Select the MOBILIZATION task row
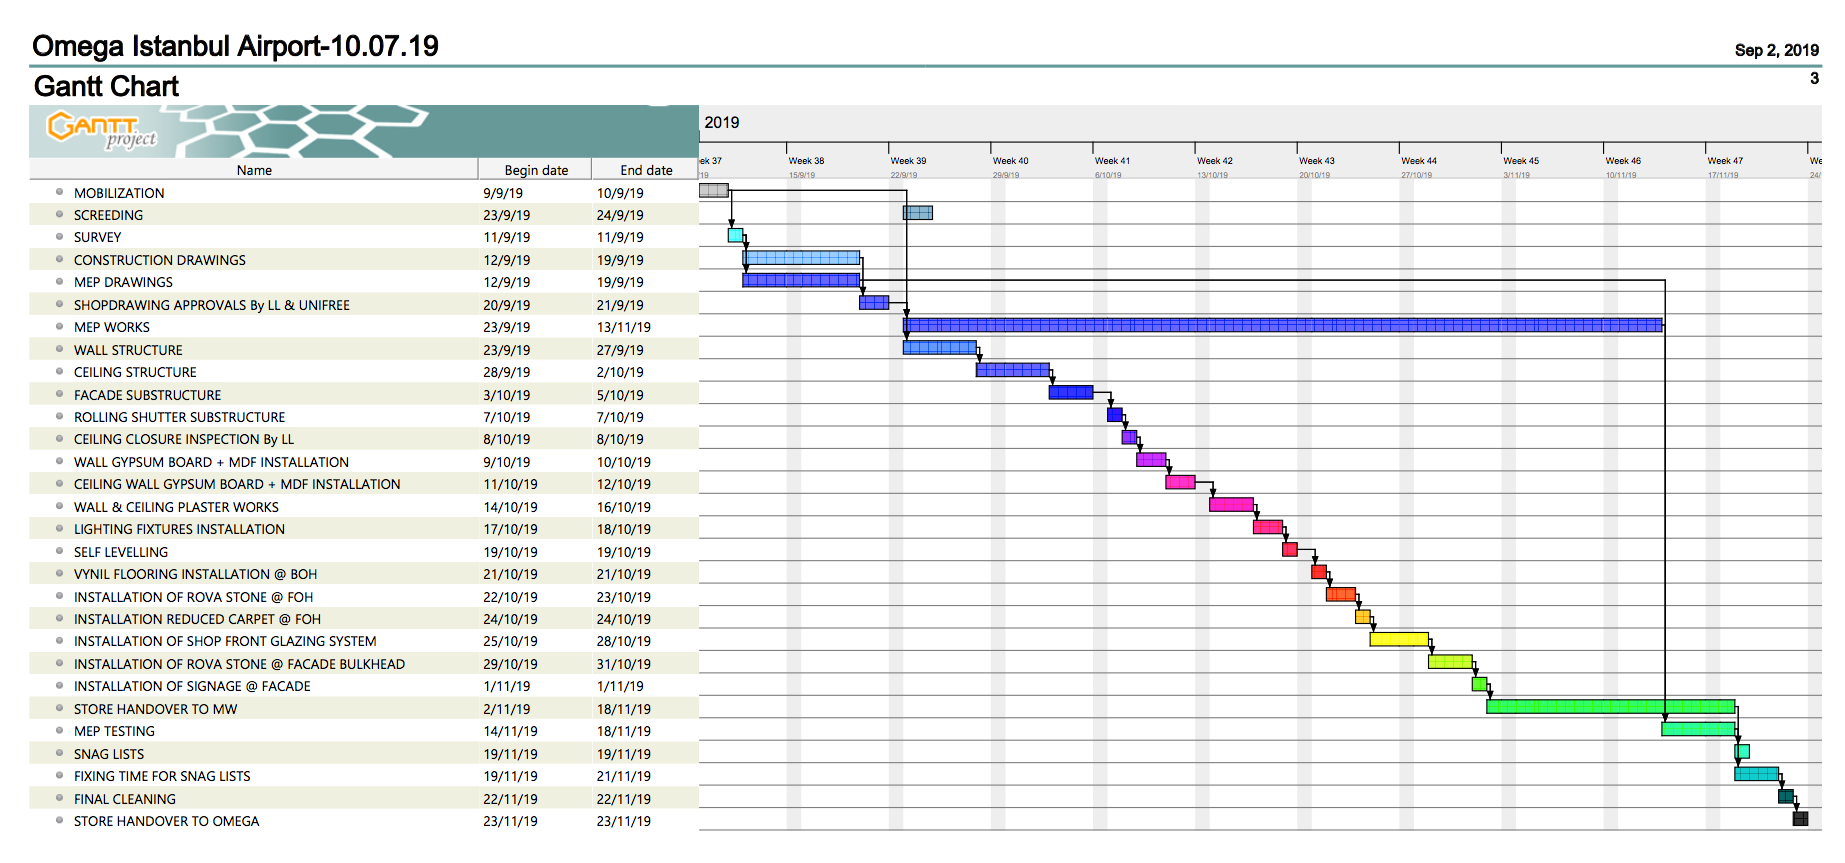The image size is (1845, 863). (x=364, y=193)
